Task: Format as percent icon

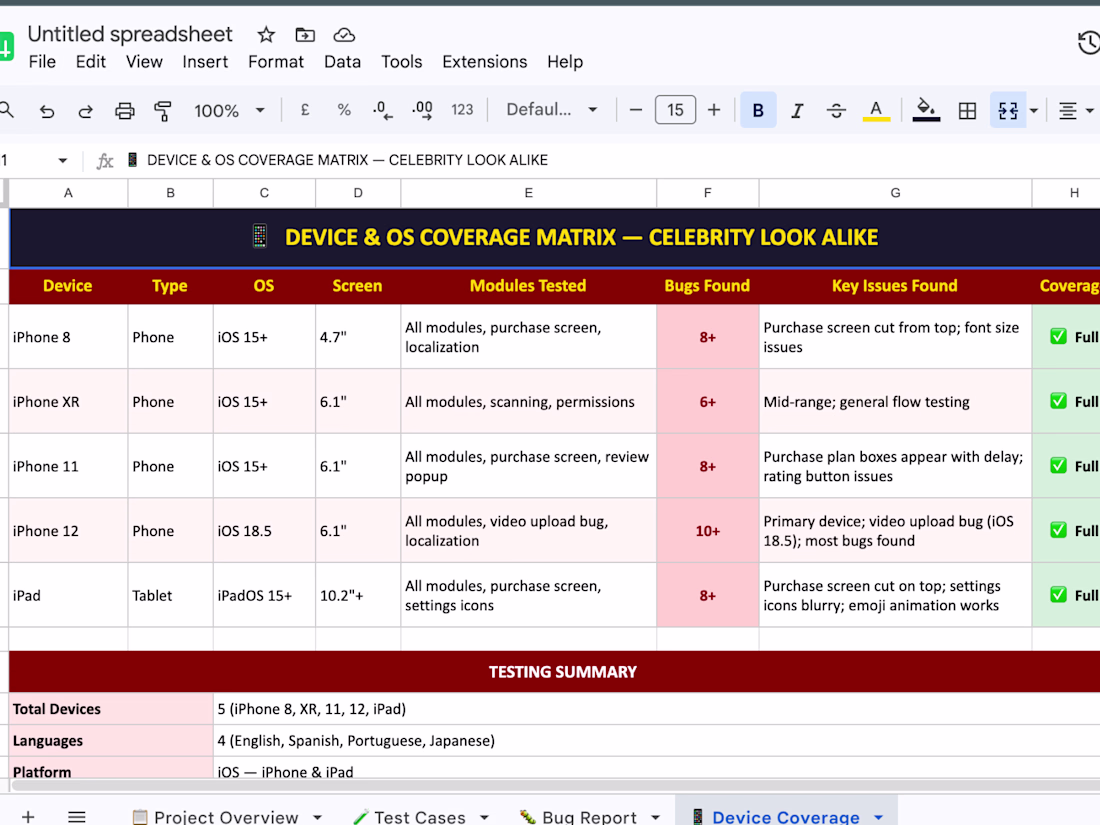Action: (x=344, y=110)
